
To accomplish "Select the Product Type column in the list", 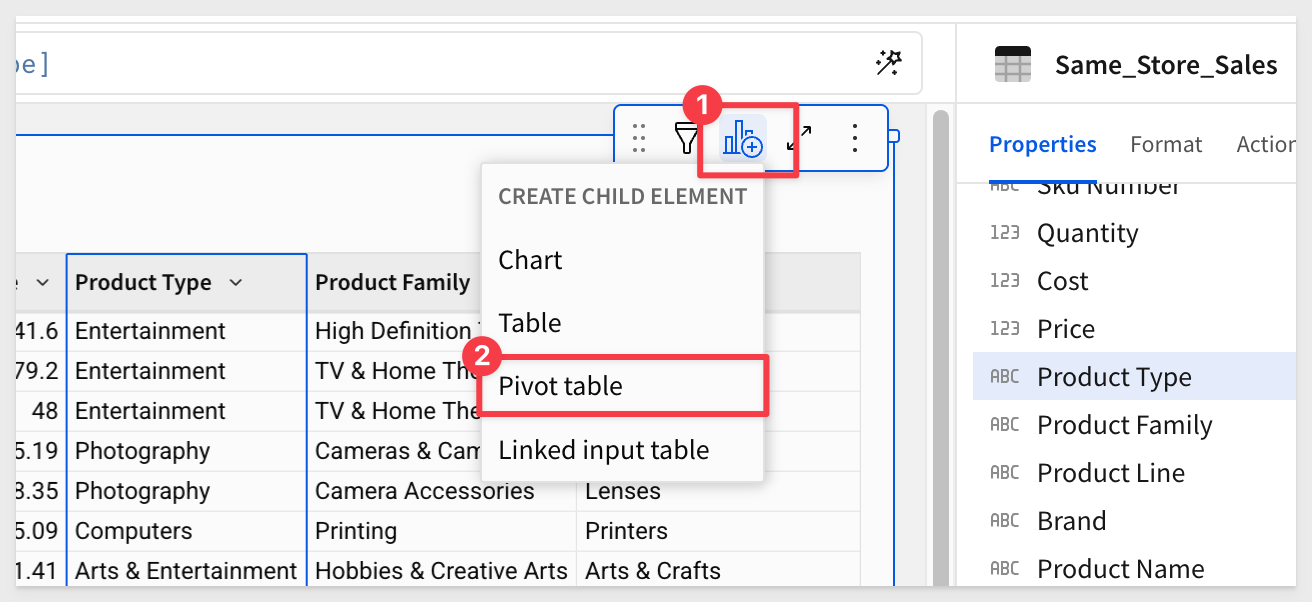I will (x=1114, y=377).
